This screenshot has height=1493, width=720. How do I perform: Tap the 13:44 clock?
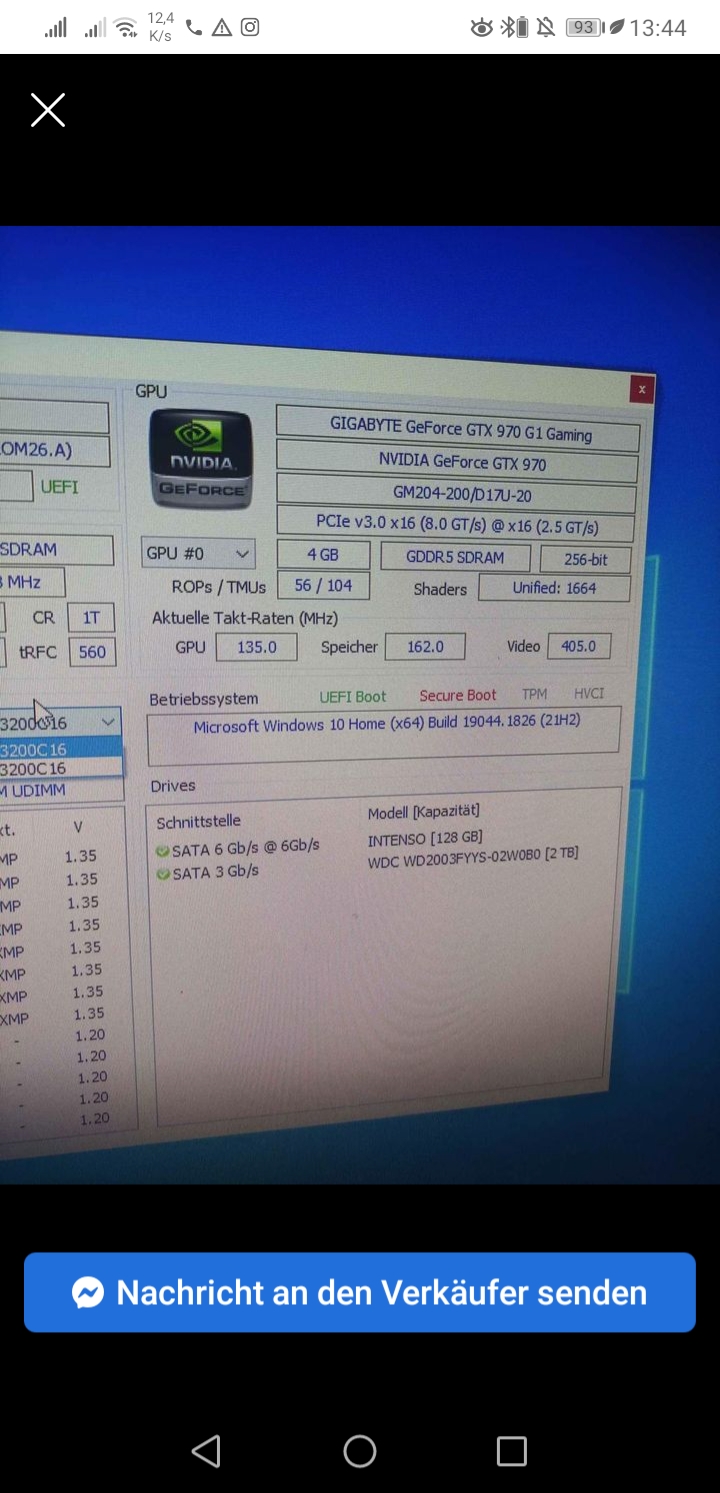tap(658, 28)
